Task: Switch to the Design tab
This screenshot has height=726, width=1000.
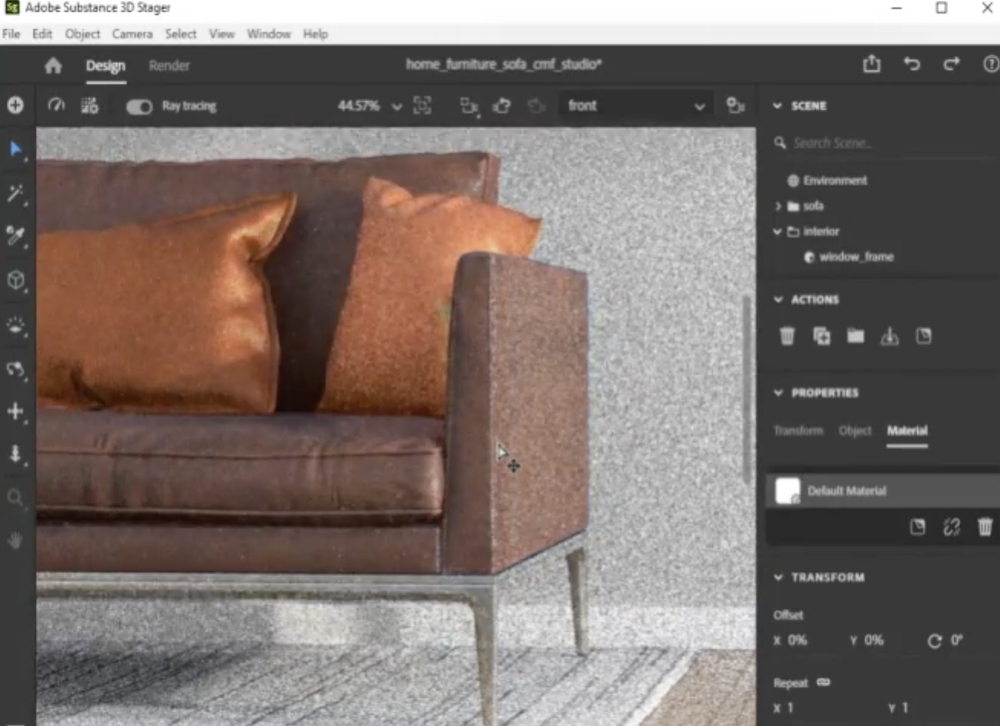Action: [x=106, y=66]
